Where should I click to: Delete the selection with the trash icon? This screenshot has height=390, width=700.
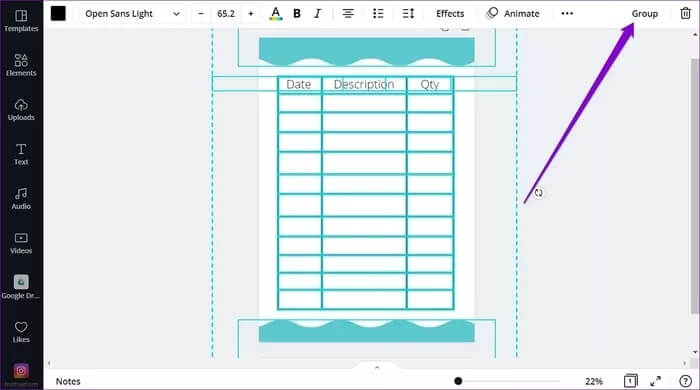click(685, 13)
